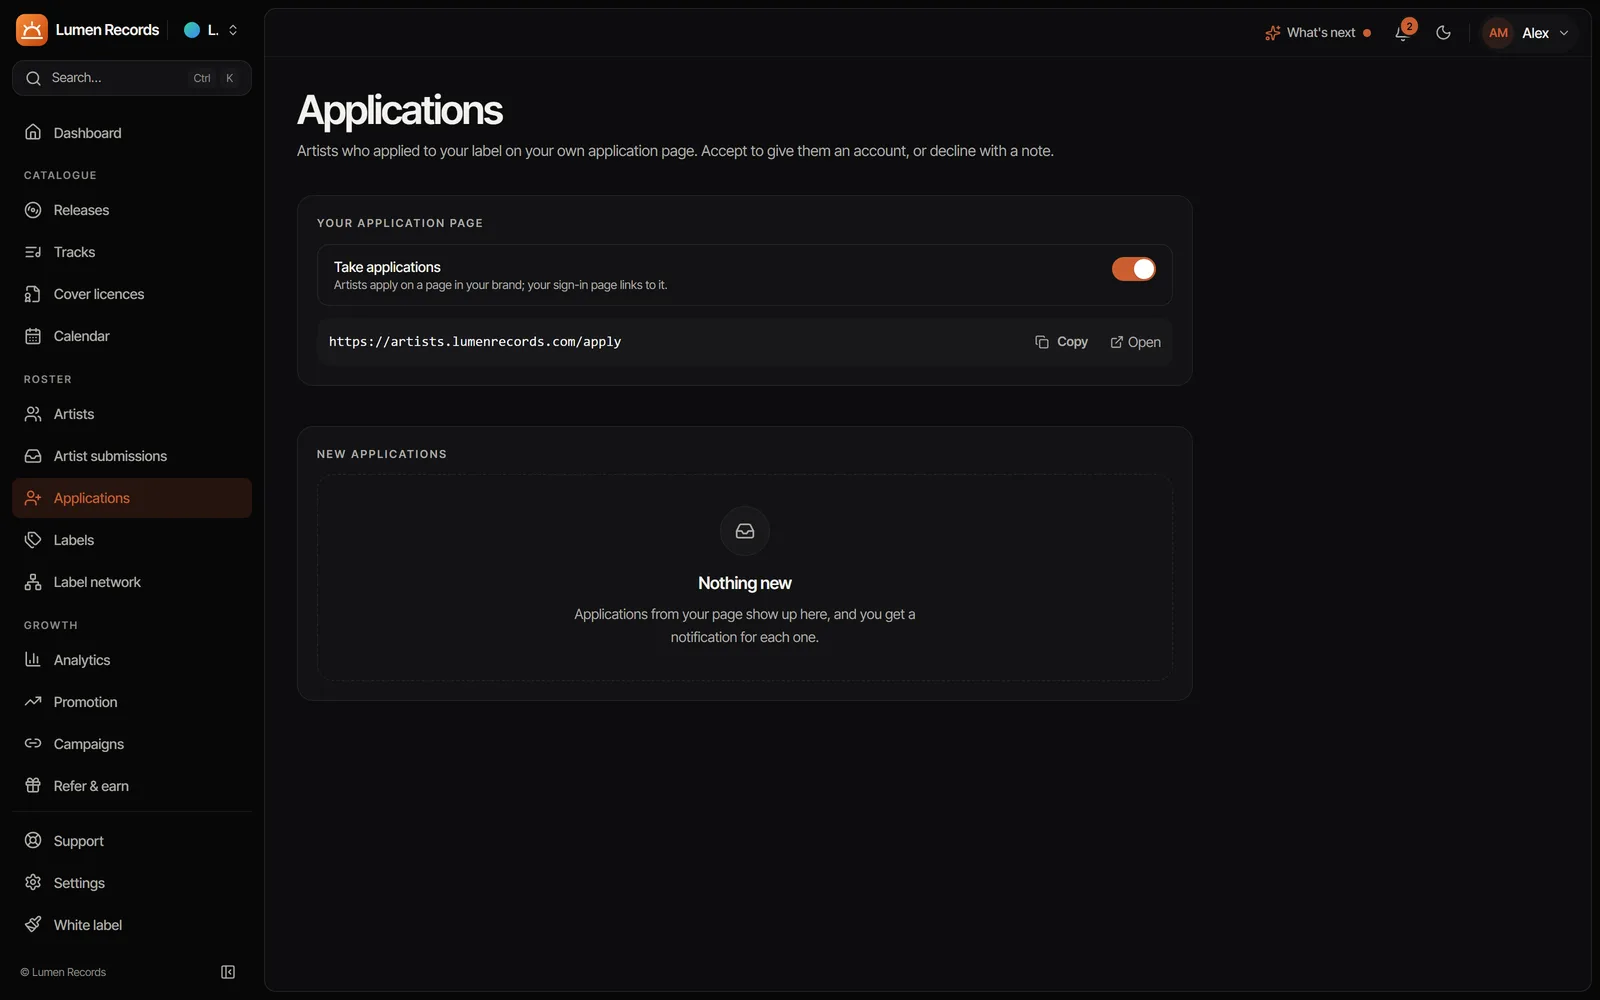Click the application URL text
The image size is (1600, 1000).
click(x=475, y=342)
